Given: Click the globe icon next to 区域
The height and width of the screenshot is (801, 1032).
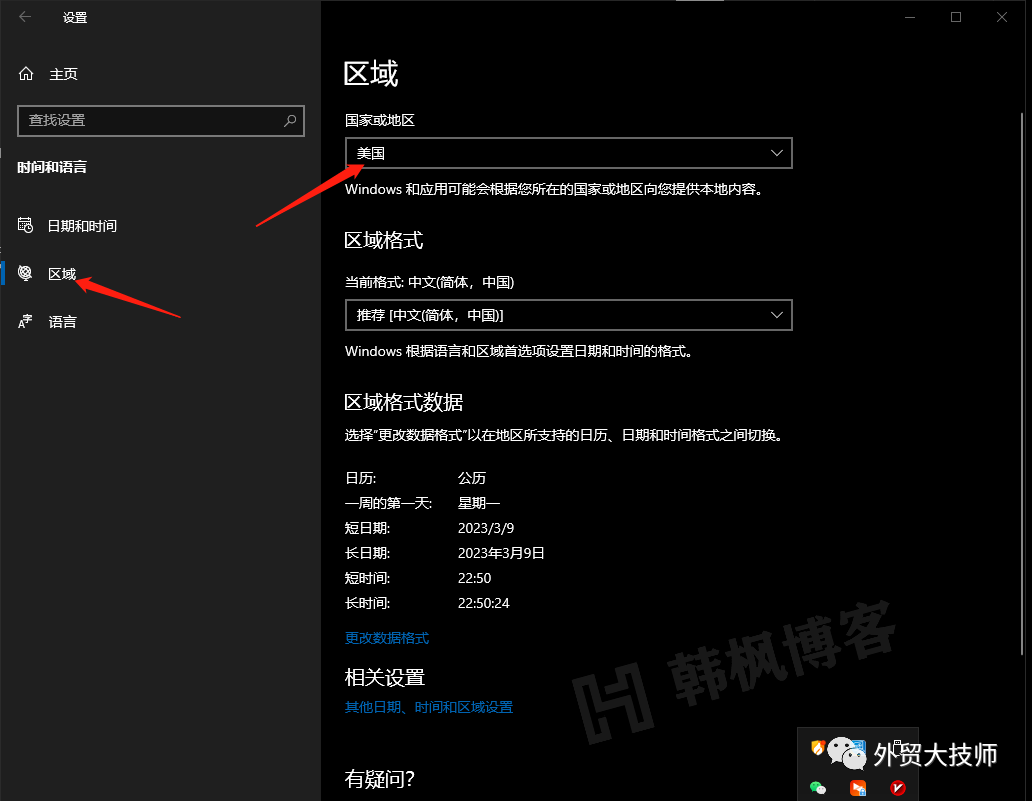Looking at the screenshot, I should click(x=25, y=273).
